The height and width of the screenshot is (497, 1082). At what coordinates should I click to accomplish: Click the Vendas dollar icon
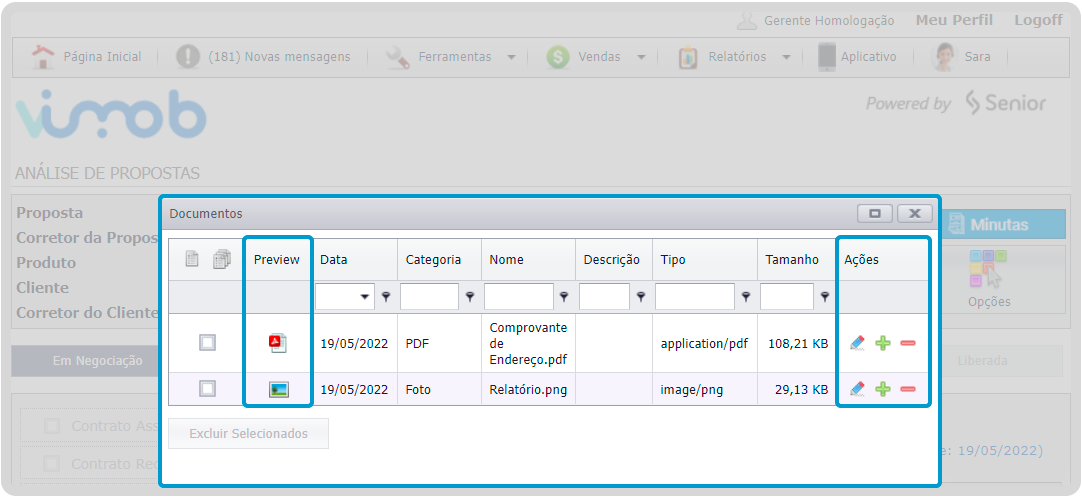tap(558, 57)
